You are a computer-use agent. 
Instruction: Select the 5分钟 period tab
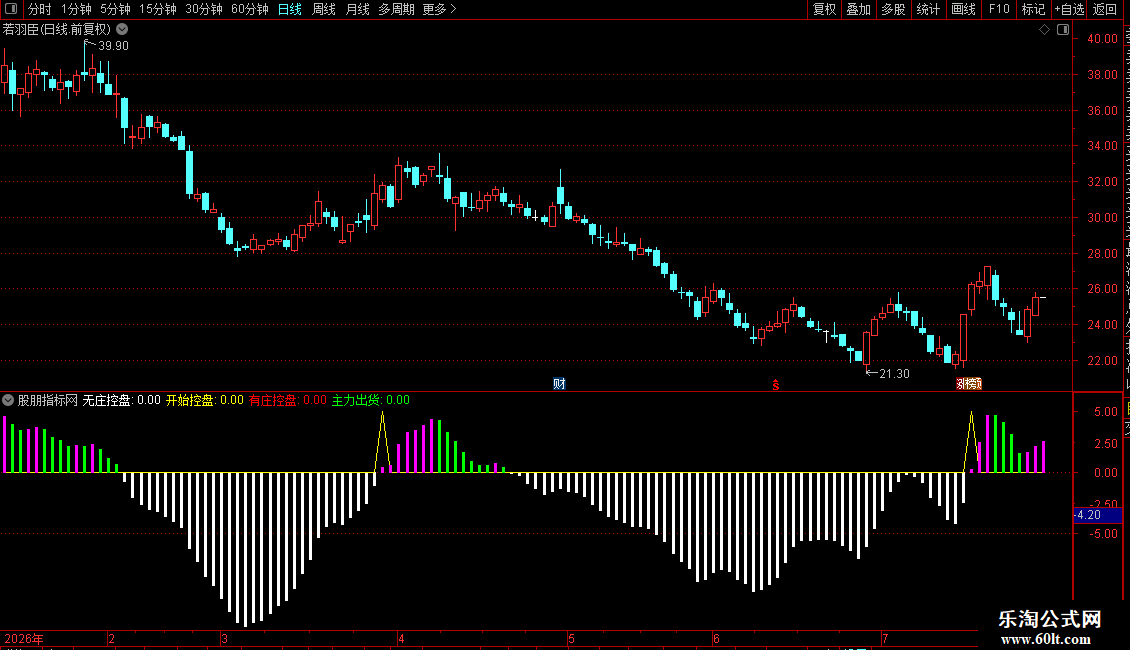click(x=115, y=9)
